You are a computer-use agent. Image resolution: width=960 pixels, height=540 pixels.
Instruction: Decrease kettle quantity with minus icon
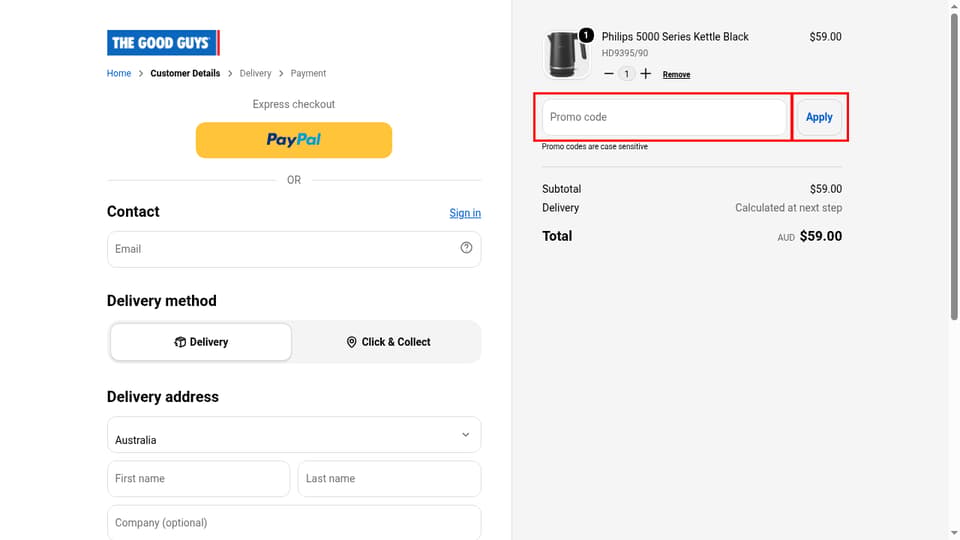tap(609, 74)
